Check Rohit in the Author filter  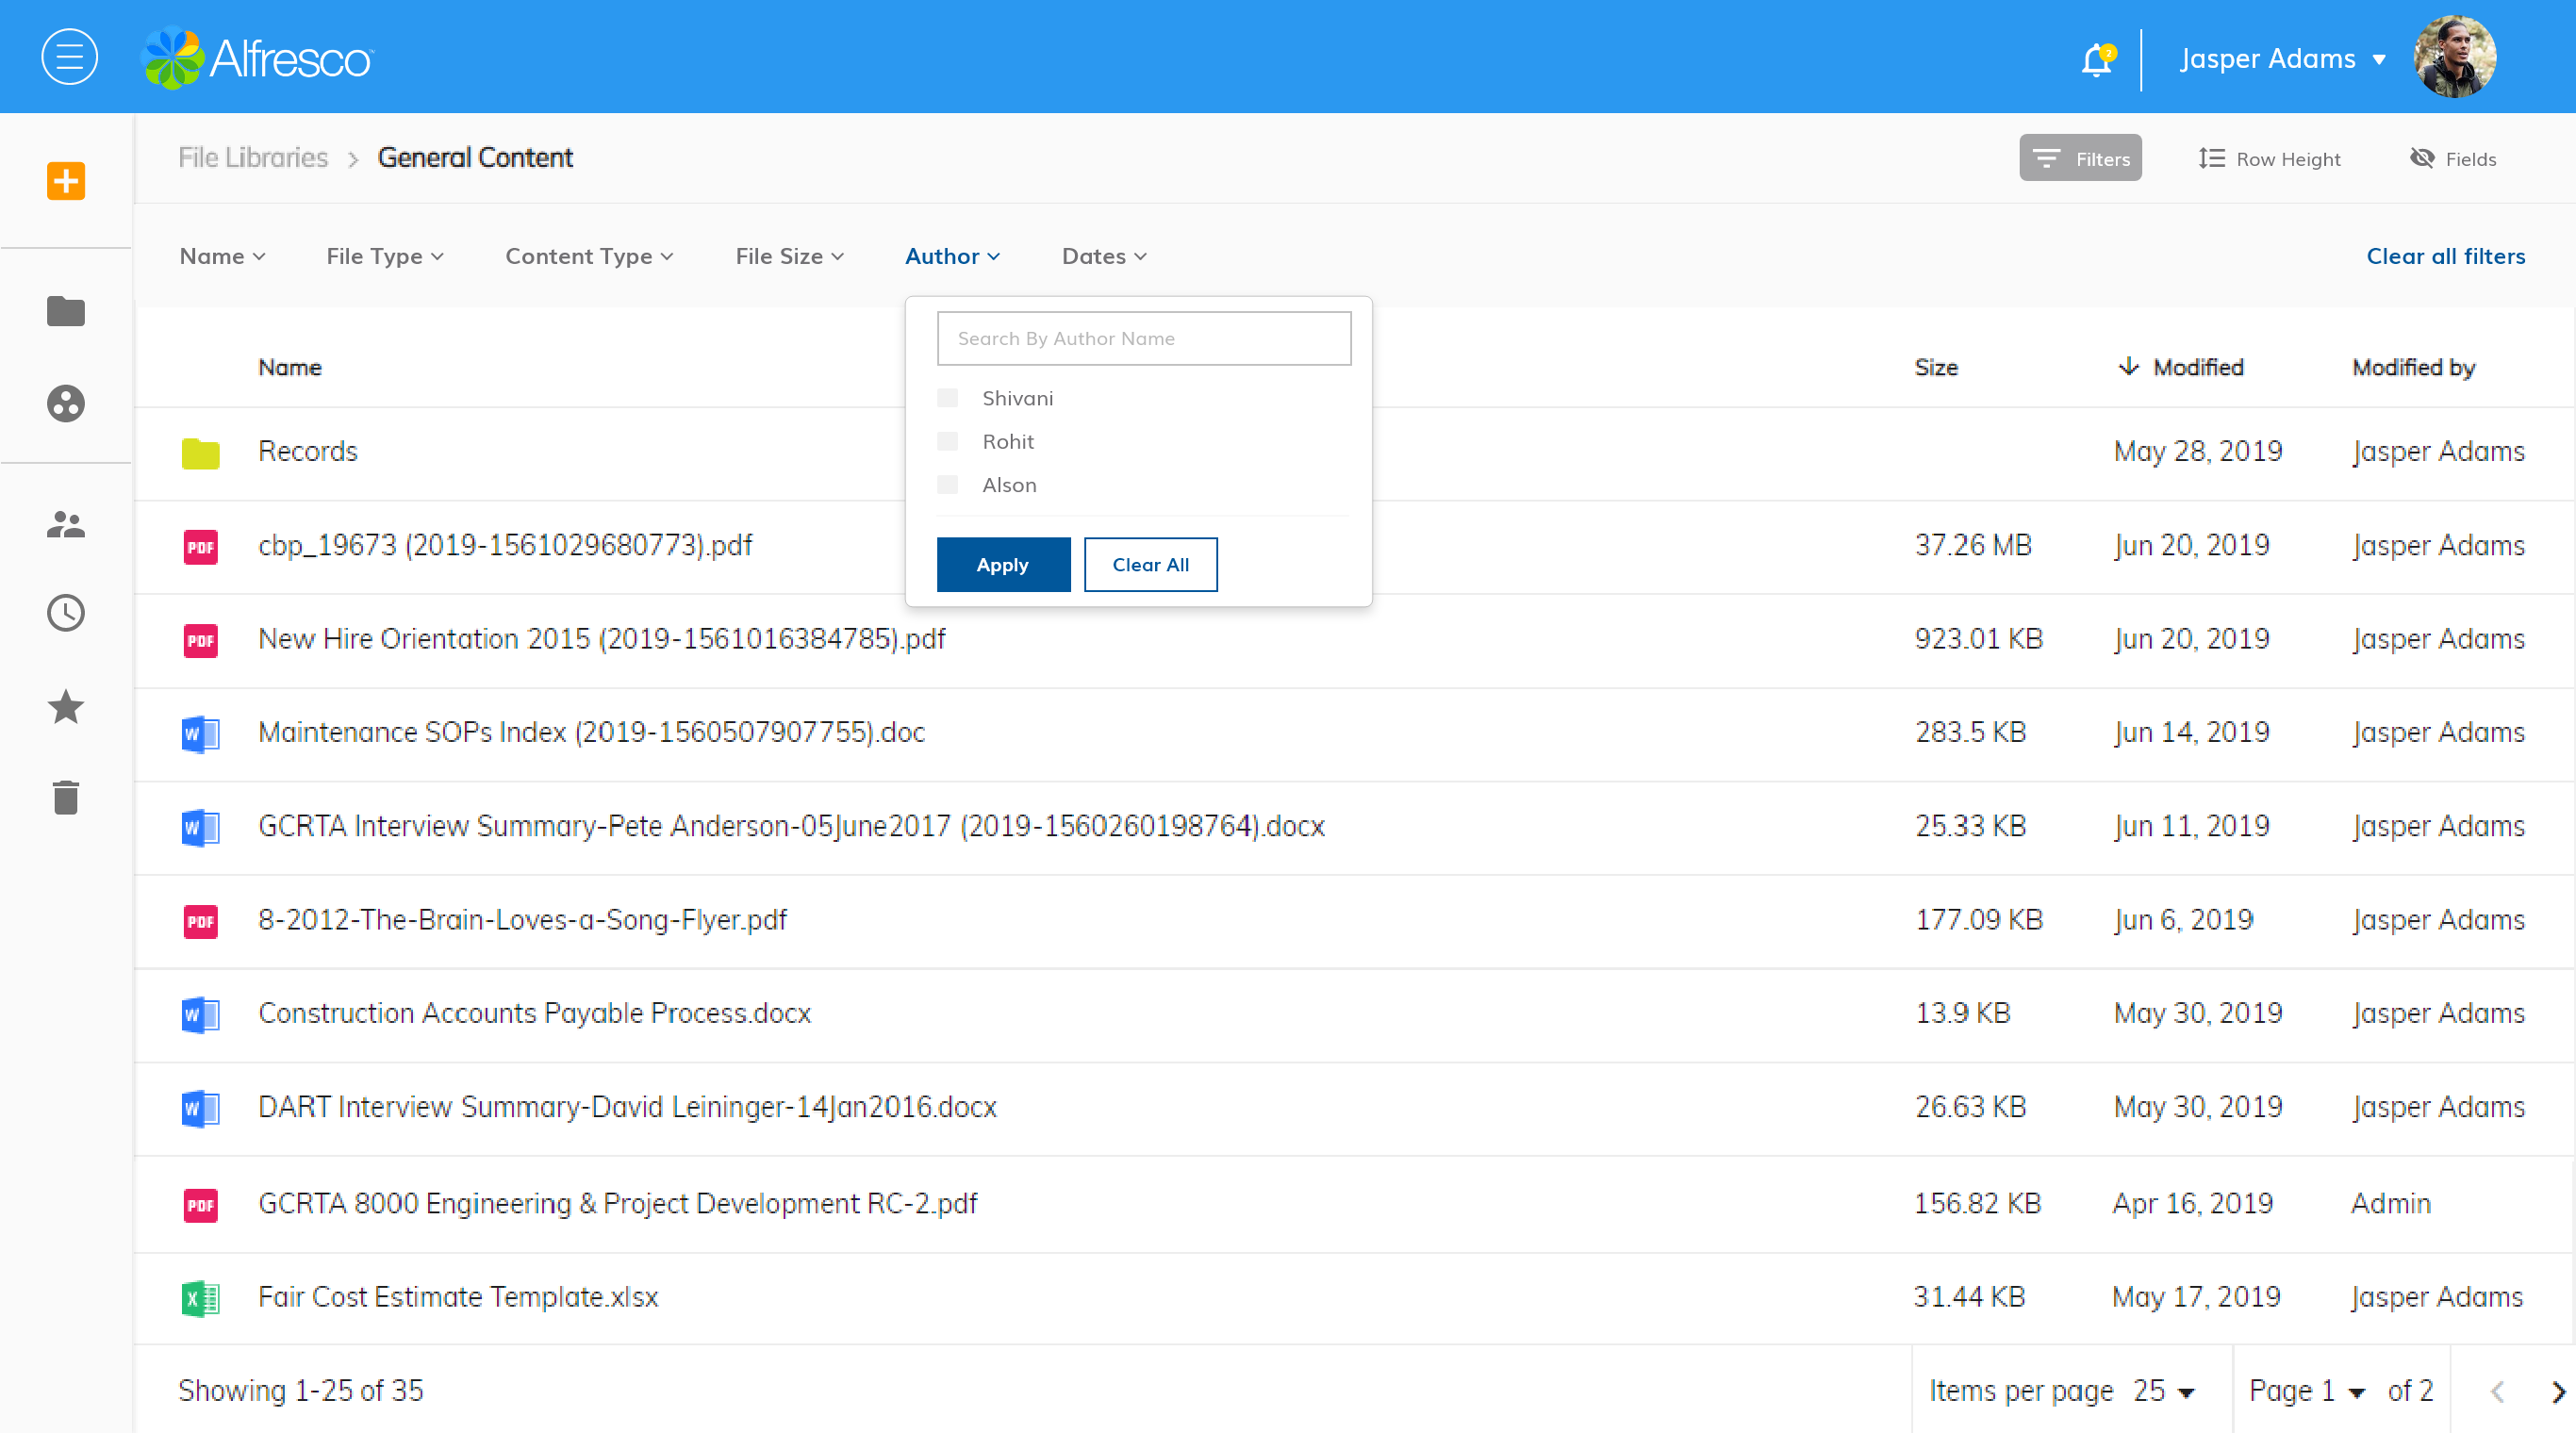[x=946, y=441]
